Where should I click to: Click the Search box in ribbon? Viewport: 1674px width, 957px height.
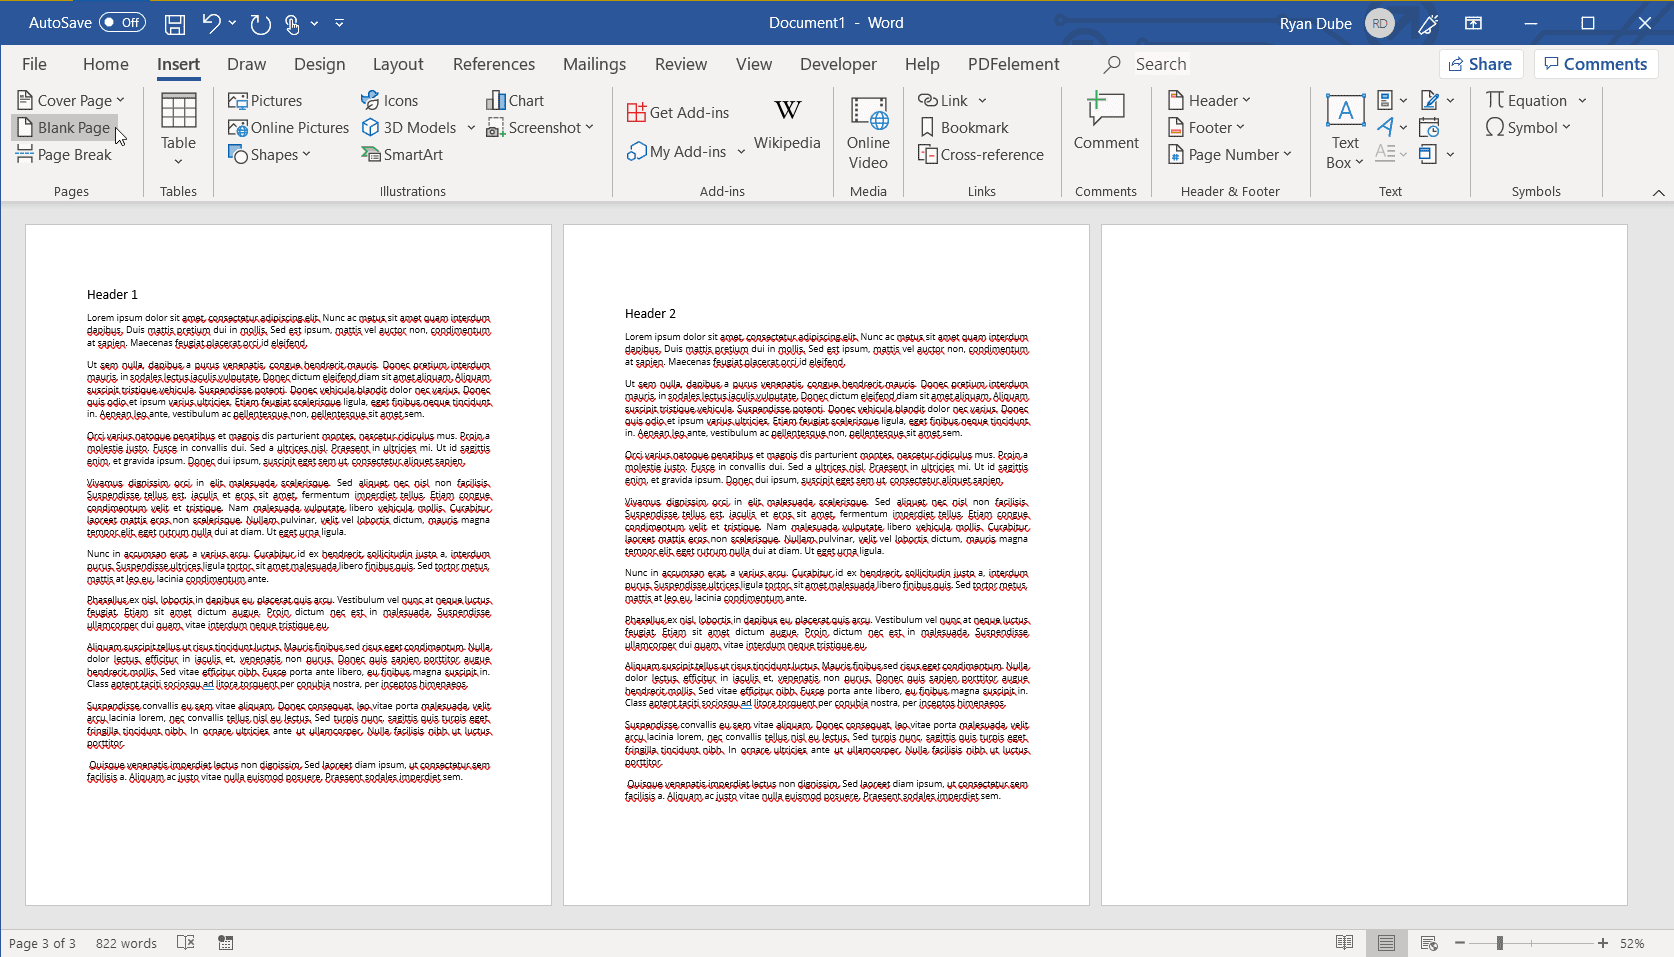1161,64
